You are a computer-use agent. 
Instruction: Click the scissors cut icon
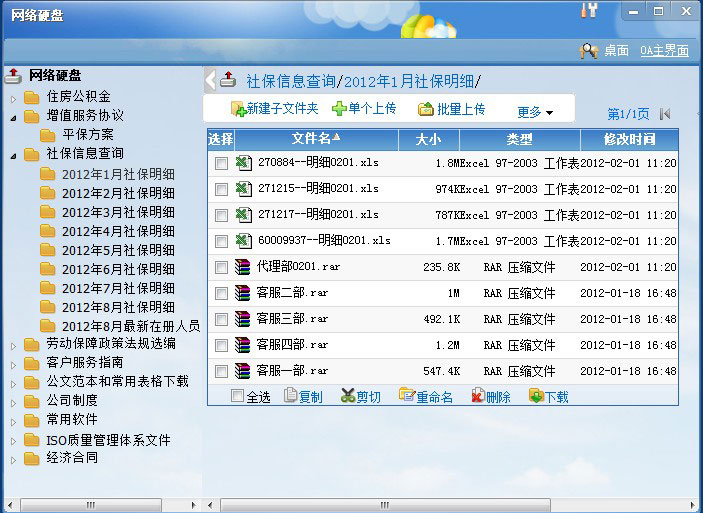(347, 396)
